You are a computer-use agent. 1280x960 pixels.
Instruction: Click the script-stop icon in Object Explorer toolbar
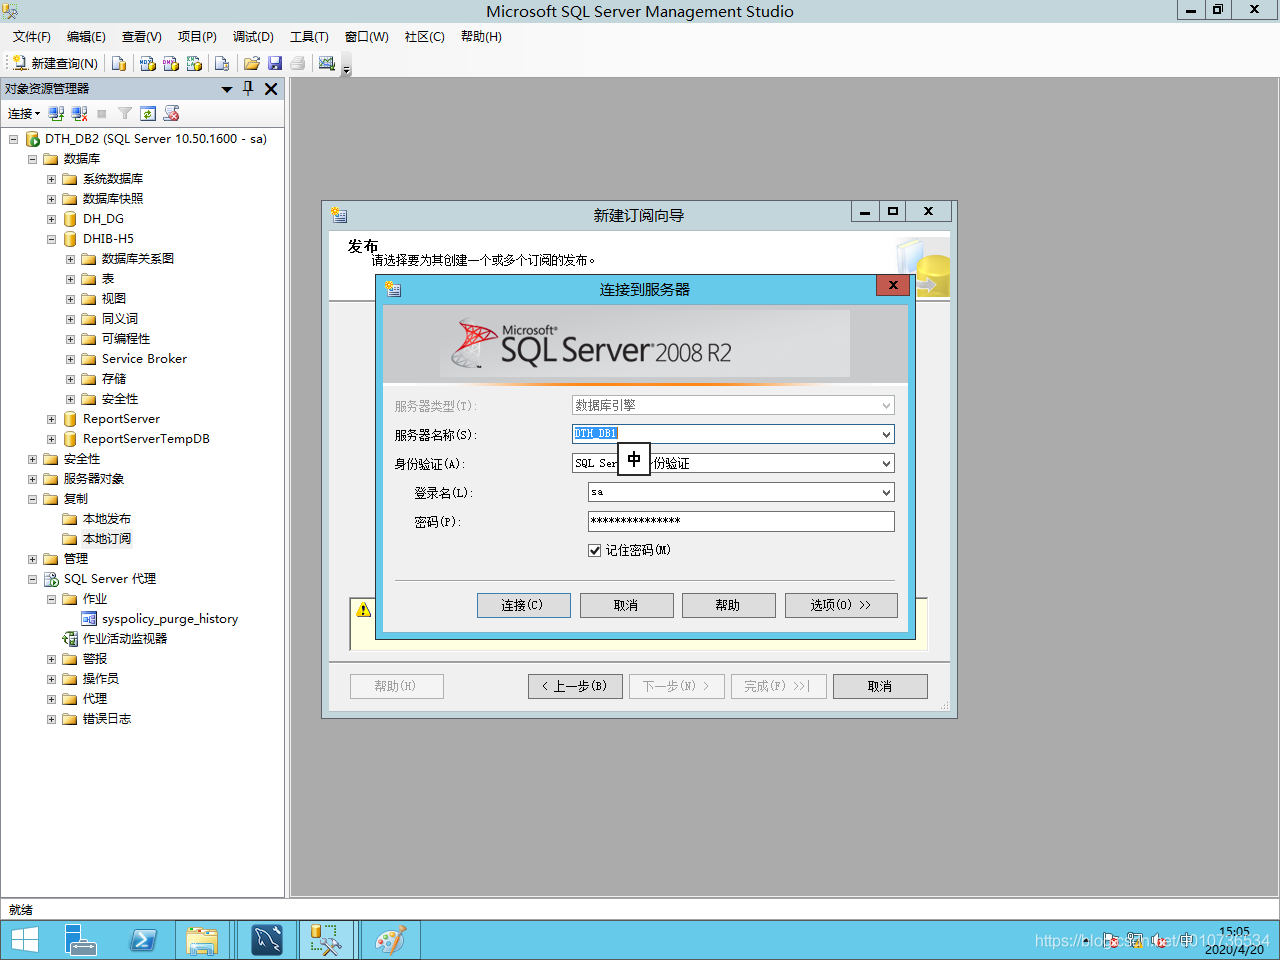(172, 113)
